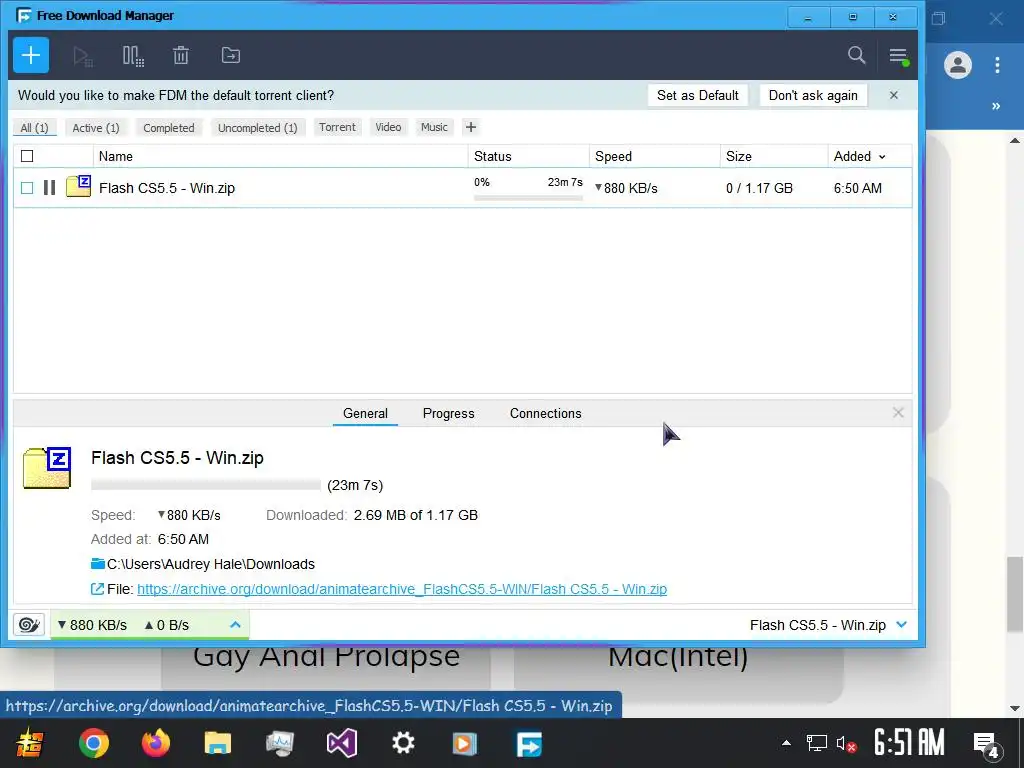Toggle snail mode speed limiter
The image size is (1024, 768).
click(x=29, y=625)
